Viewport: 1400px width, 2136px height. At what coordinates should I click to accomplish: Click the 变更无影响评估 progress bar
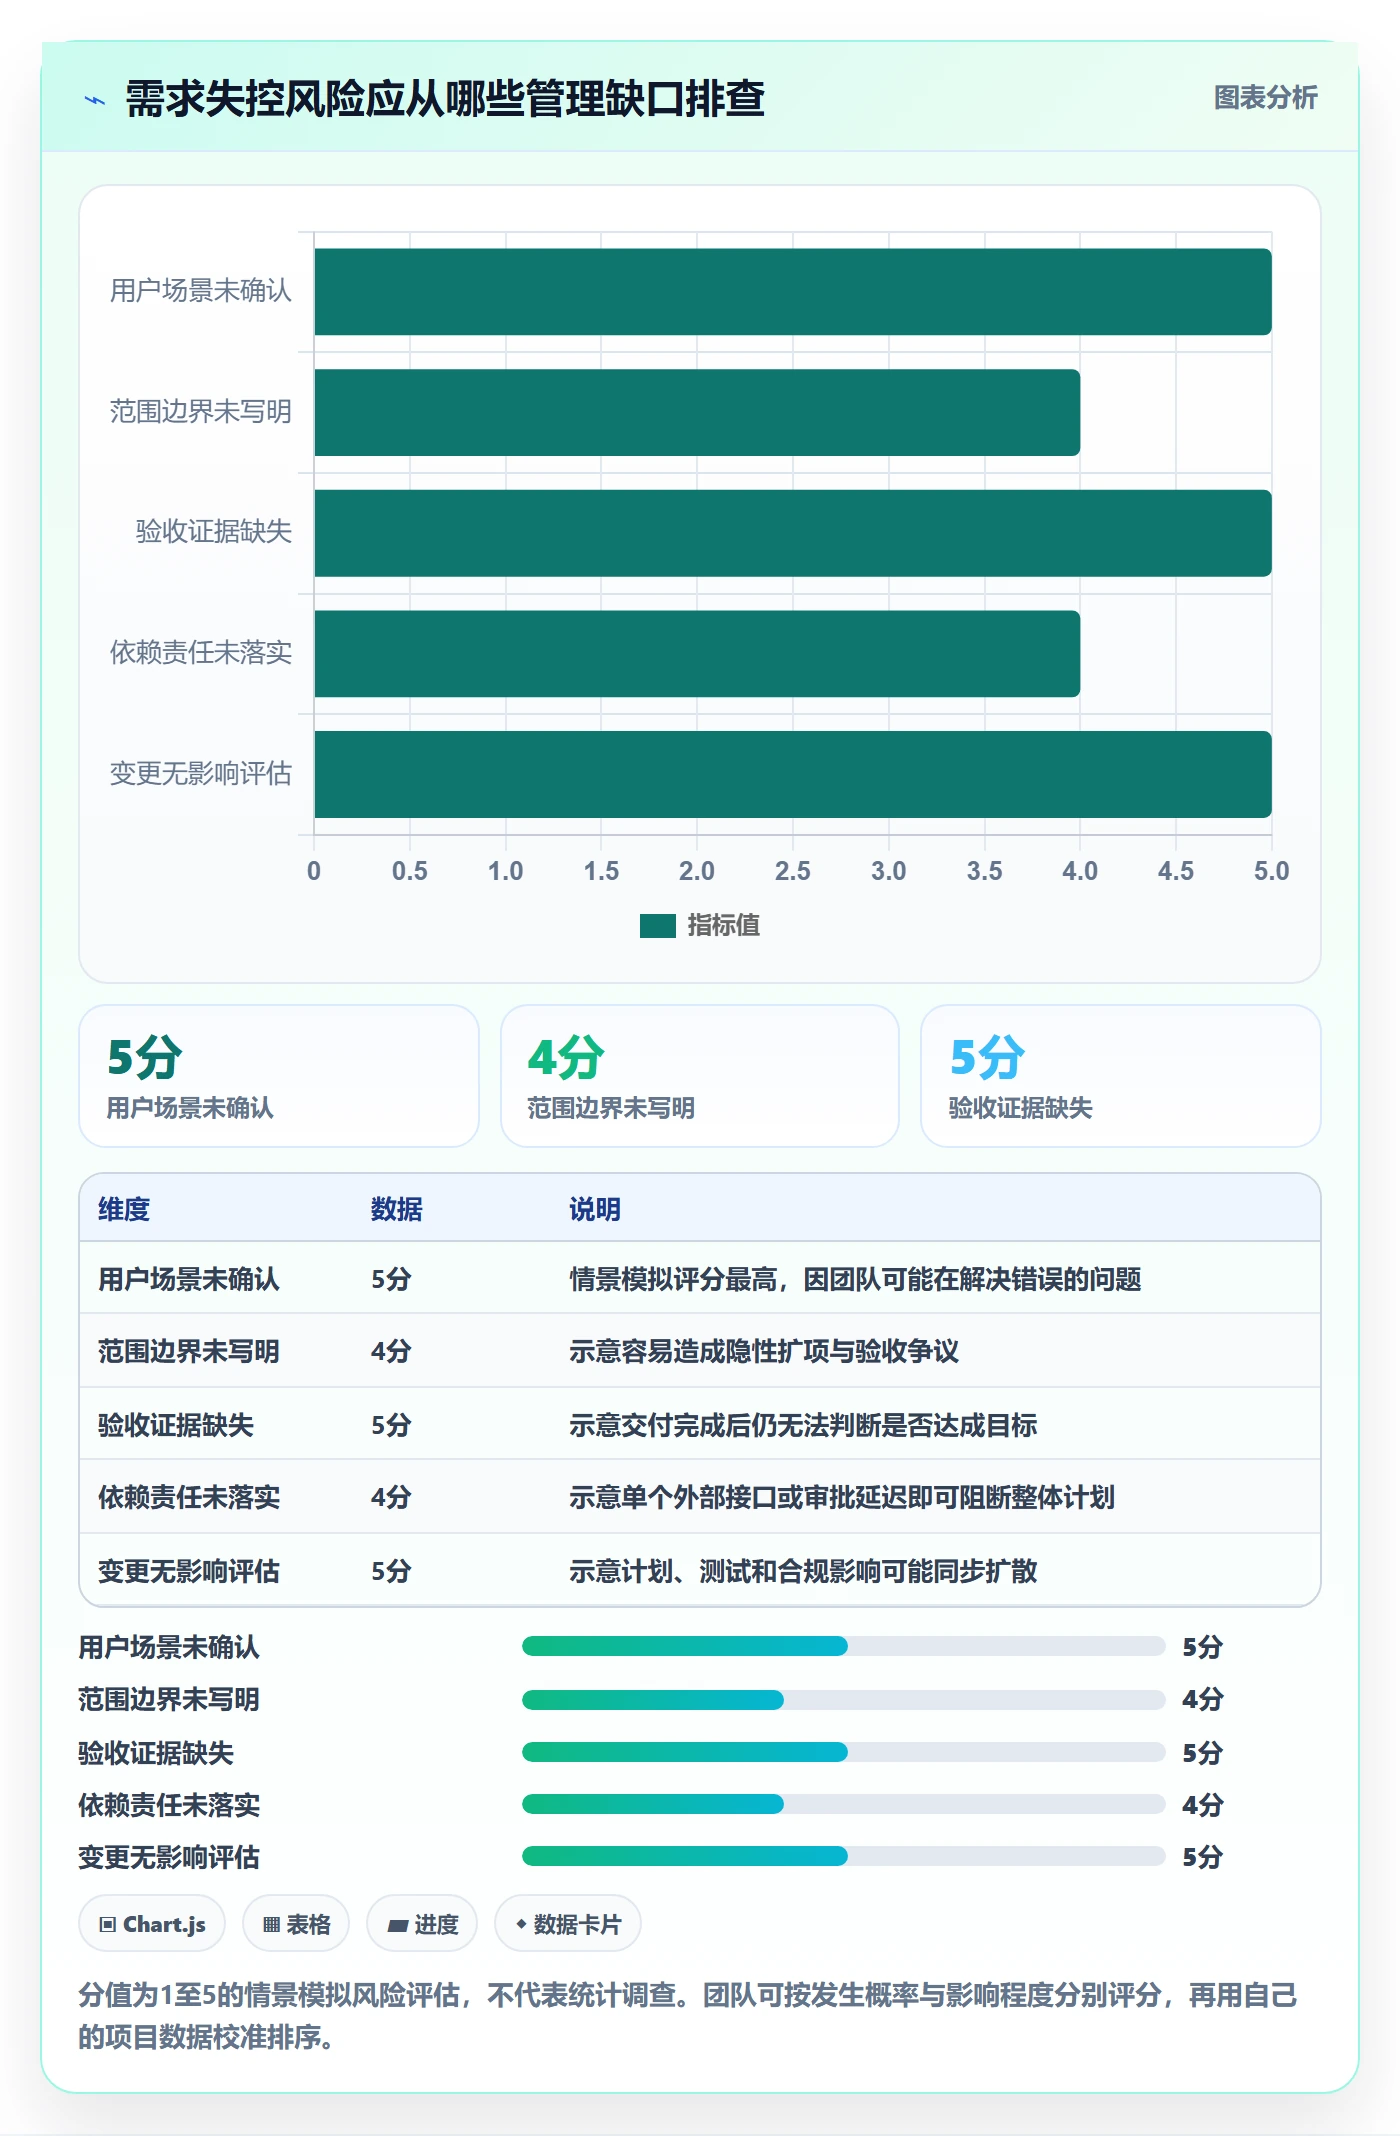[844, 1857]
